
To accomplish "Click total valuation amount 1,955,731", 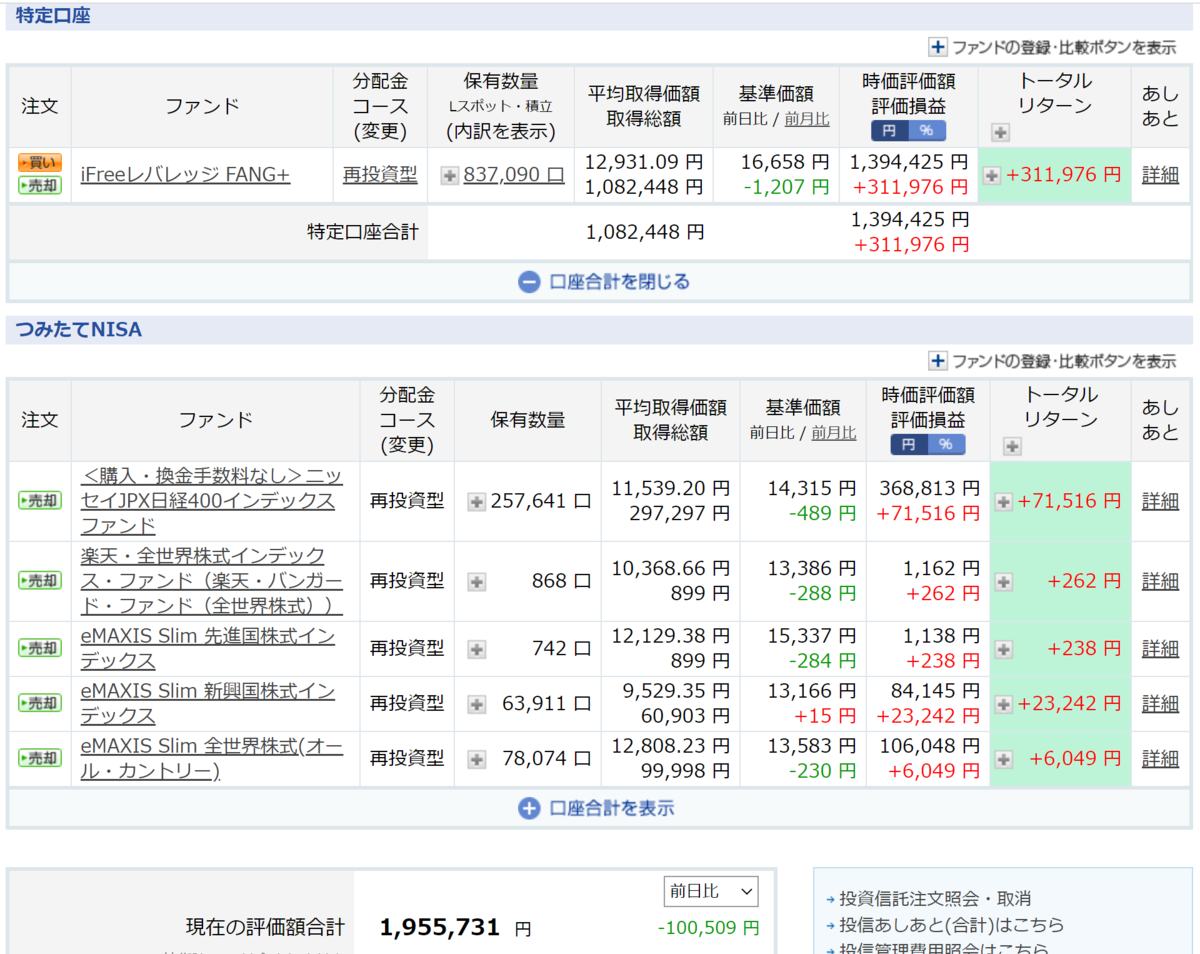I will pyautogui.click(x=440, y=927).
